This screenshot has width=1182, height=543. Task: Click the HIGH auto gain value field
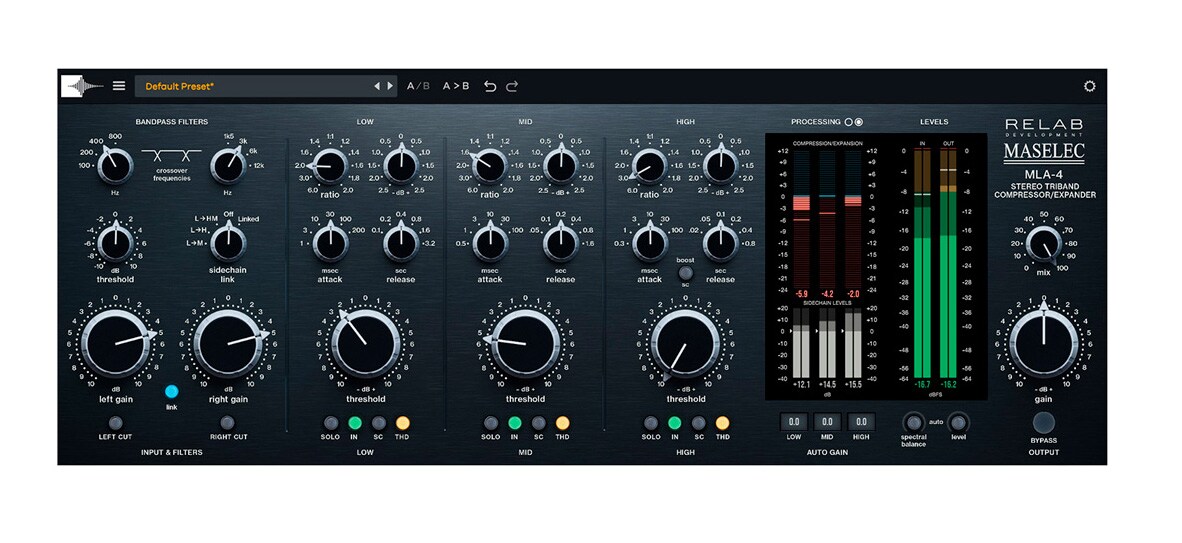point(861,422)
